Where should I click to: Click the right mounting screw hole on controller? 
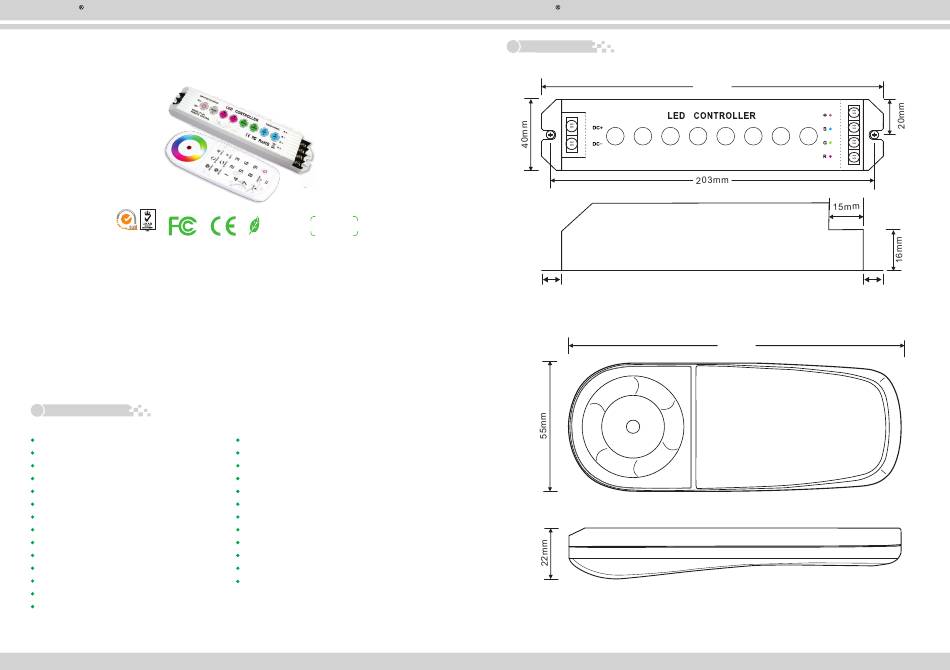pos(874,135)
